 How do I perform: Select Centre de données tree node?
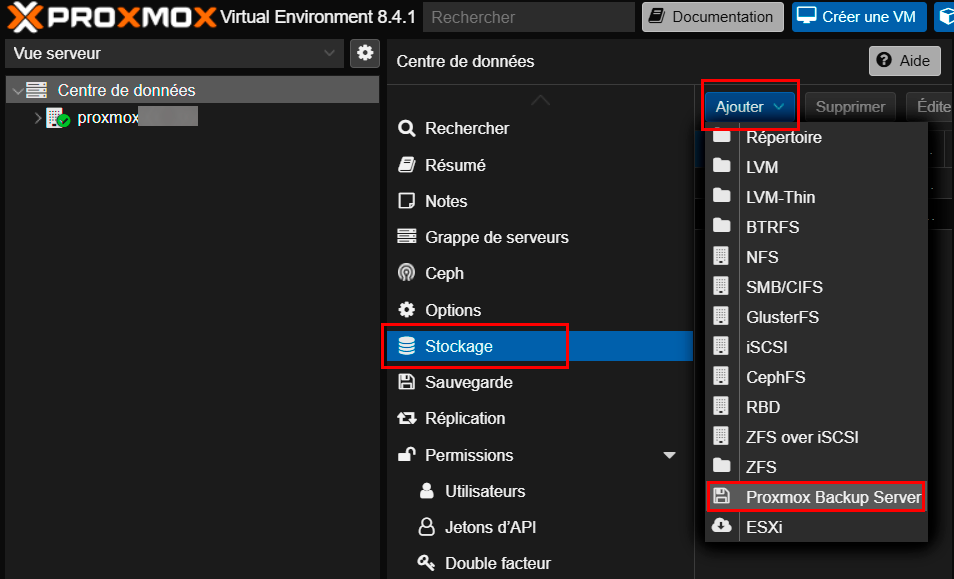click(x=192, y=90)
